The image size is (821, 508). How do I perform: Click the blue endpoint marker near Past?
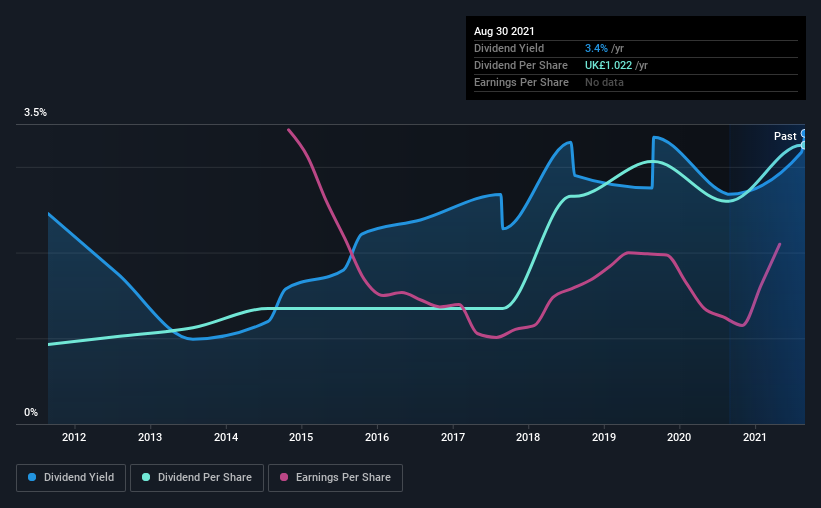coord(804,134)
